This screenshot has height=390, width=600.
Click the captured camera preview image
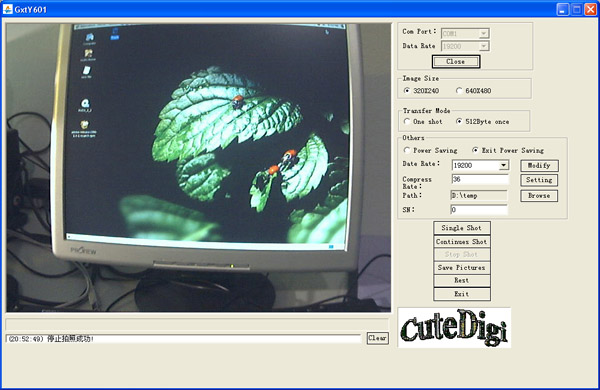198,168
